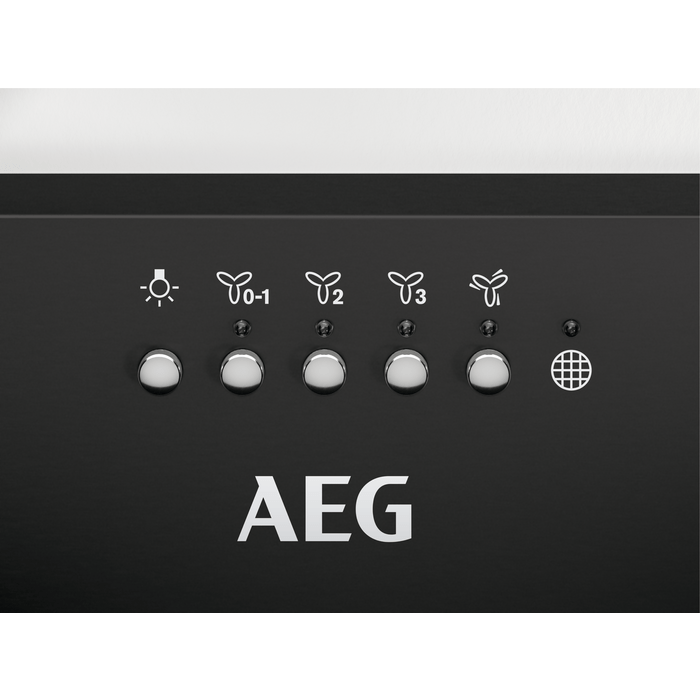This screenshot has height=700, width=700.
Task: Click the intensive fan boost symbol
Action: 489,288
